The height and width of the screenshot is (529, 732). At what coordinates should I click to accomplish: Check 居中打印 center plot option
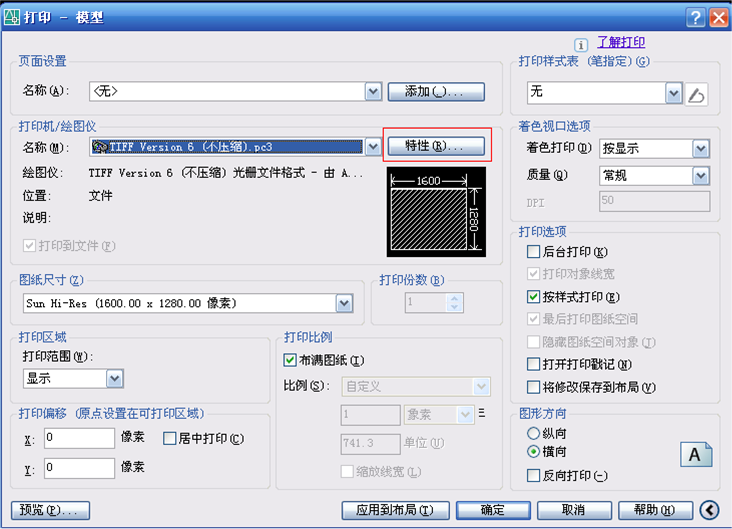pos(169,438)
